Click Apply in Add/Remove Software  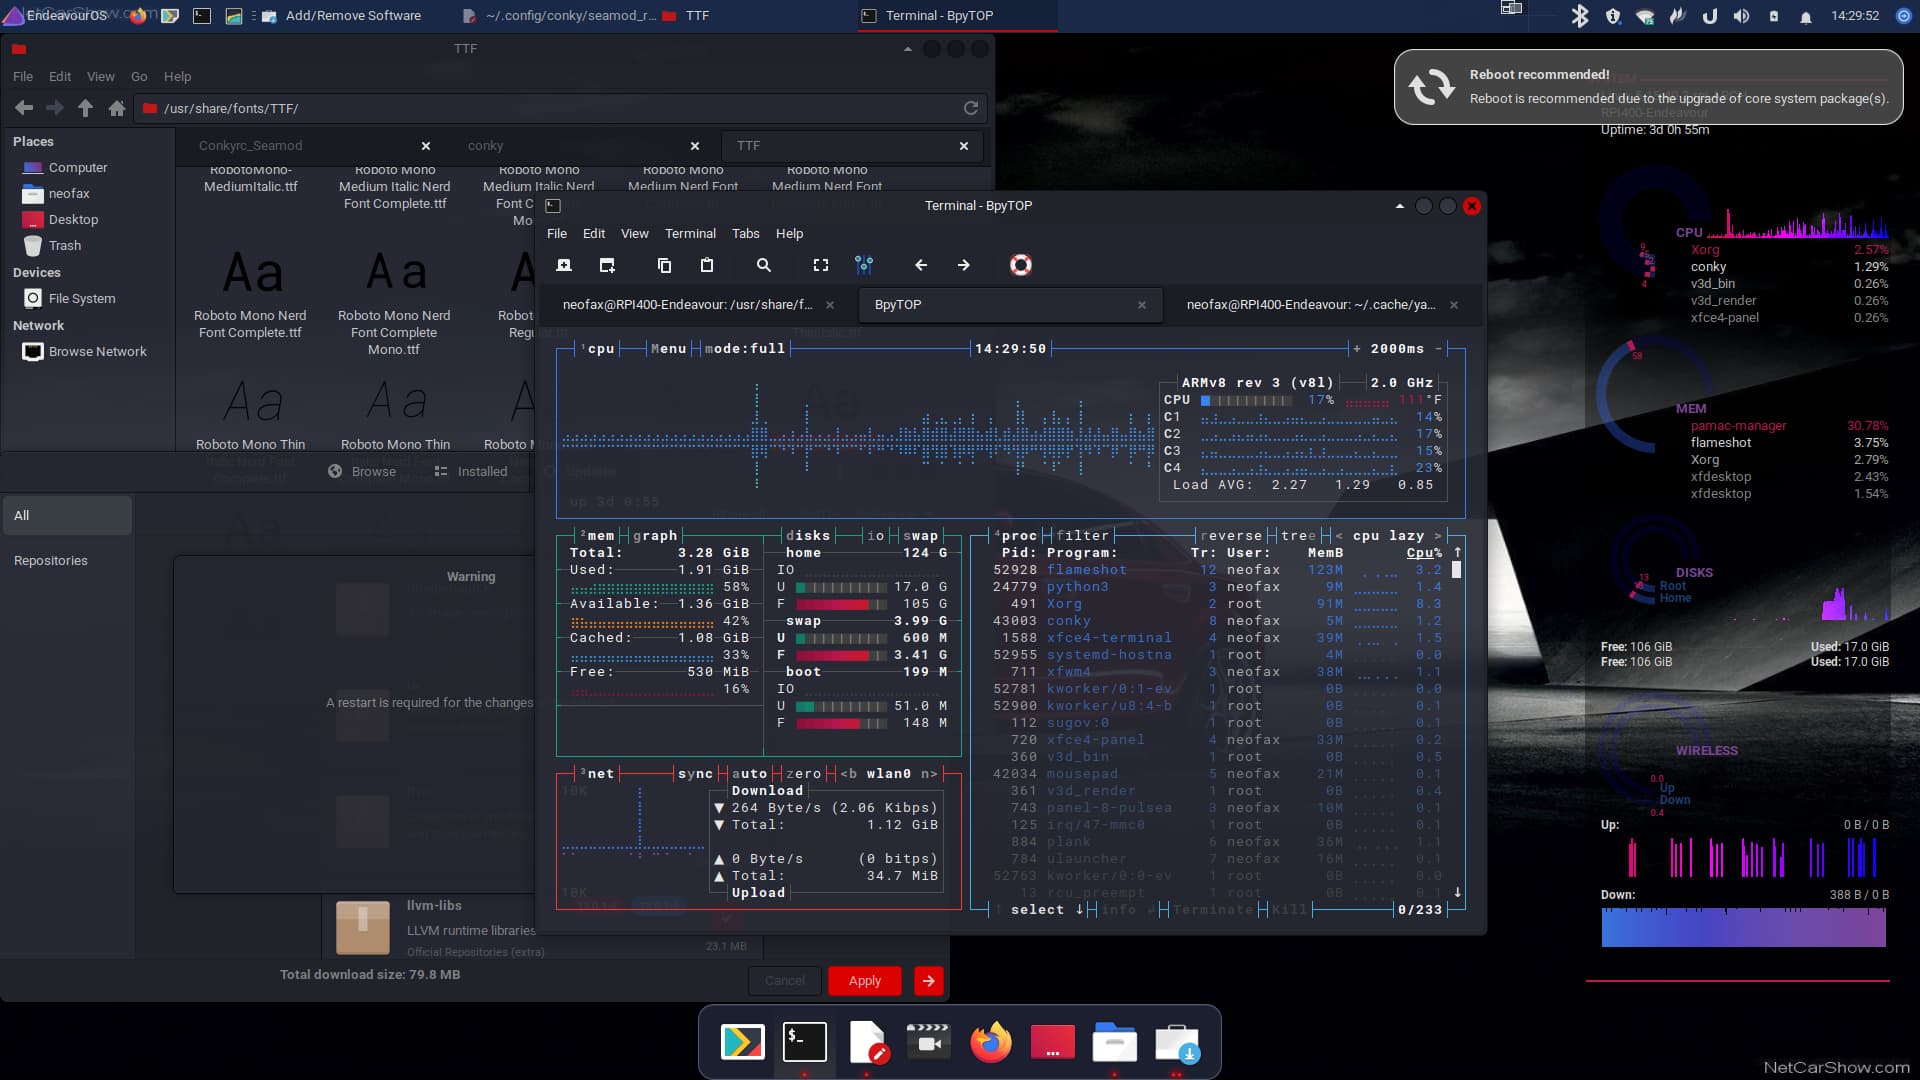pyautogui.click(x=865, y=981)
